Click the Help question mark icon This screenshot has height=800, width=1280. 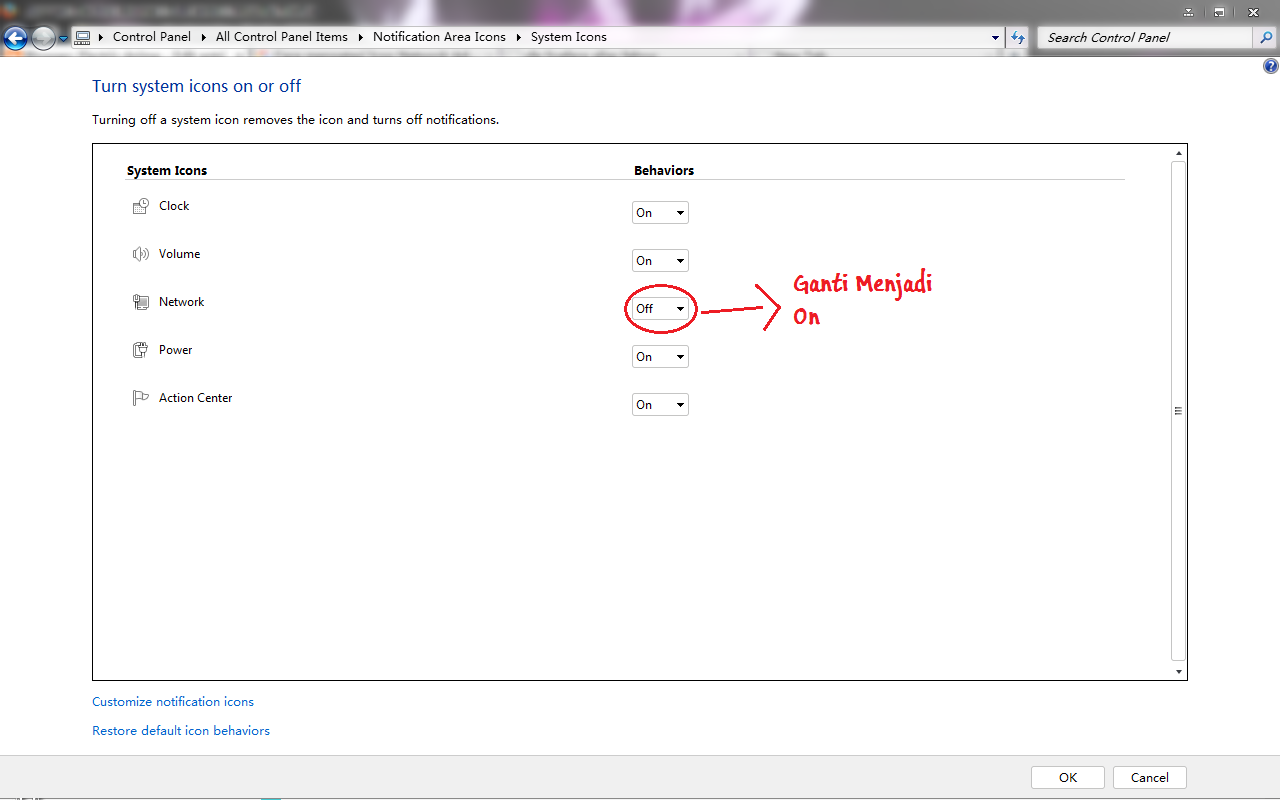click(1271, 65)
